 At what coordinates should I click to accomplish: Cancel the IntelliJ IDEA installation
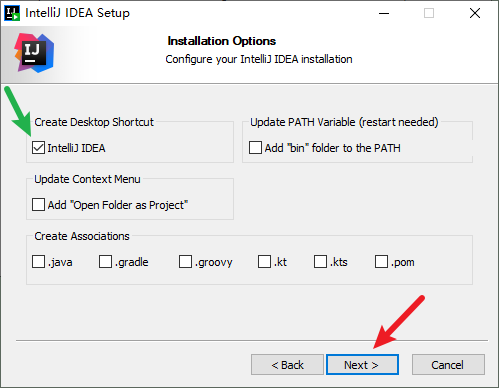(448, 365)
